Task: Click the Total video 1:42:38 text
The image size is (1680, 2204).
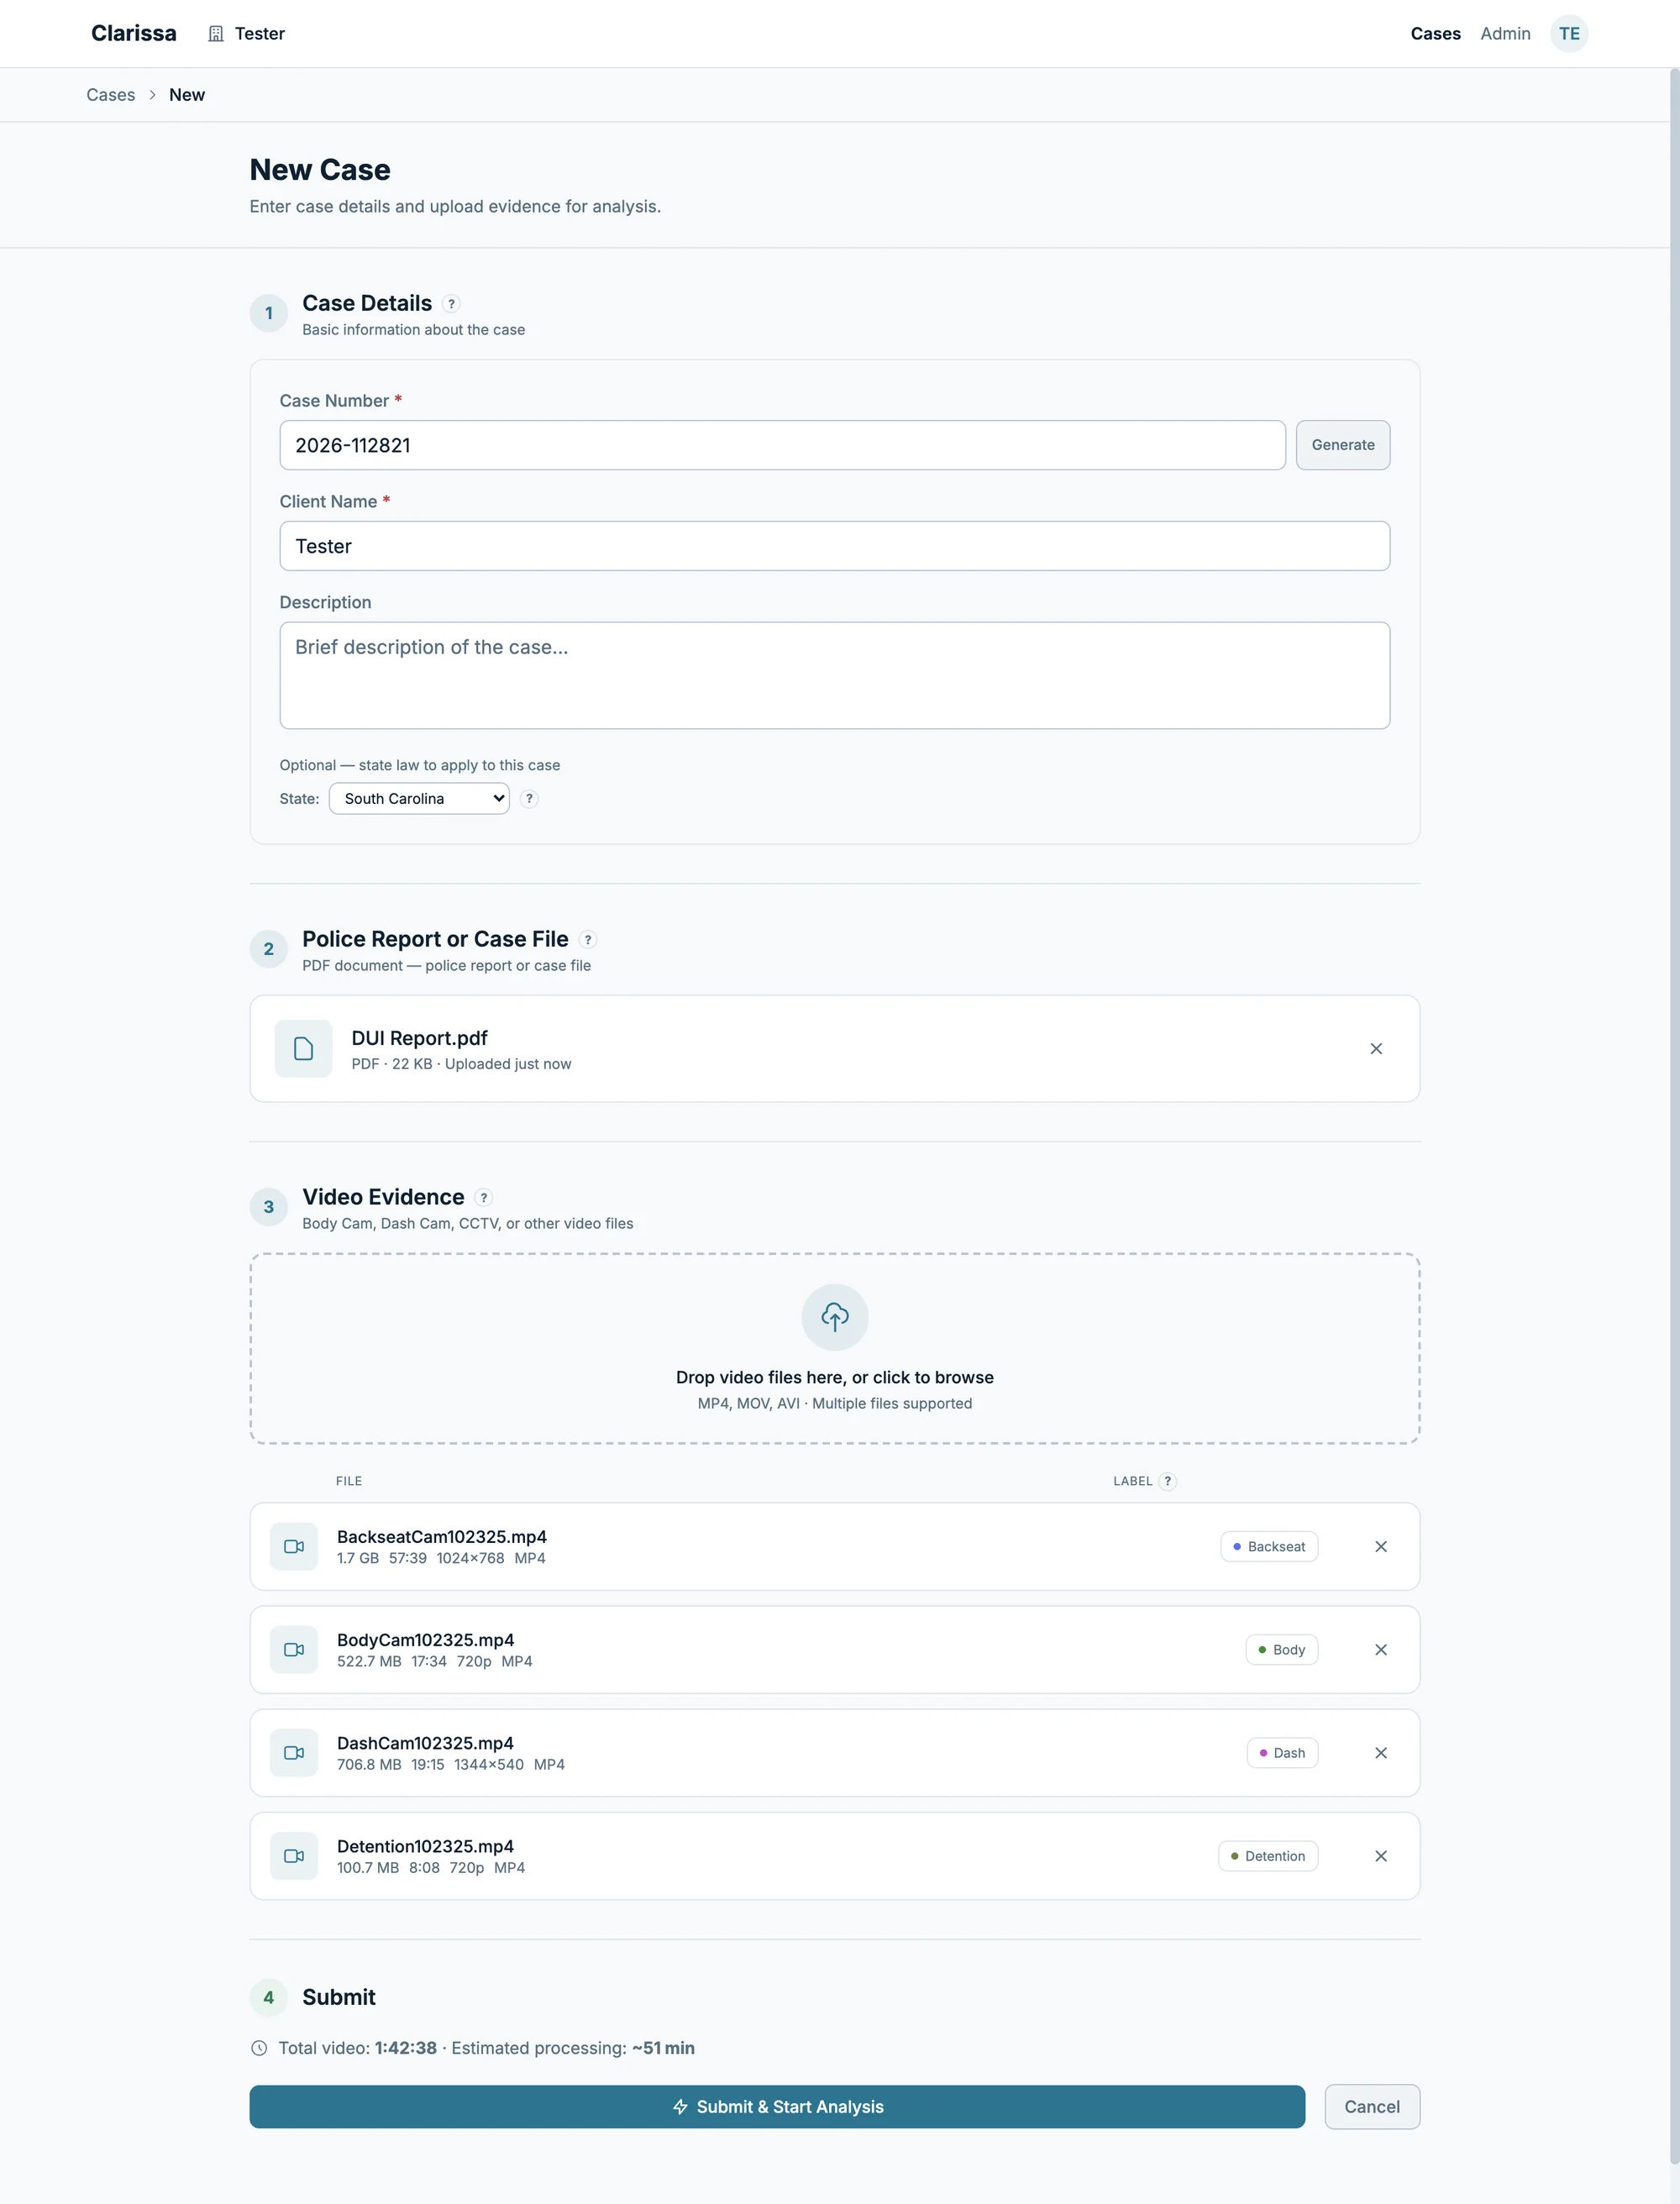Action: click(357, 2049)
